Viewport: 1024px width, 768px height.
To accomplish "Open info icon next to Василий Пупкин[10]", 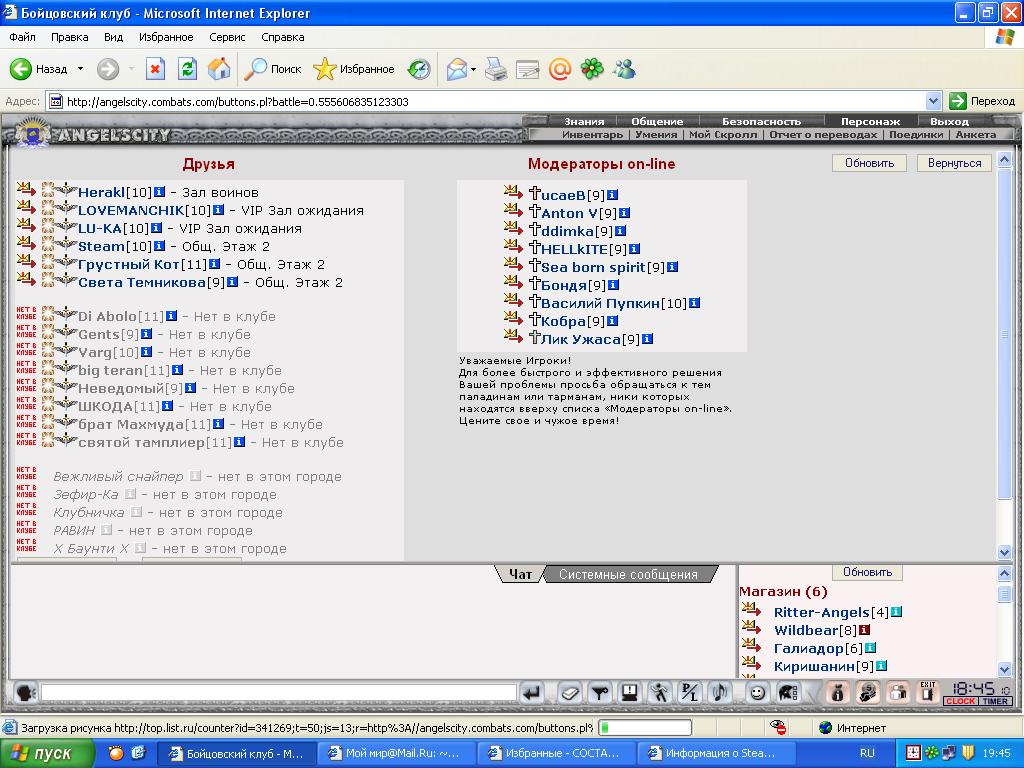I will click(x=694, y=303).
